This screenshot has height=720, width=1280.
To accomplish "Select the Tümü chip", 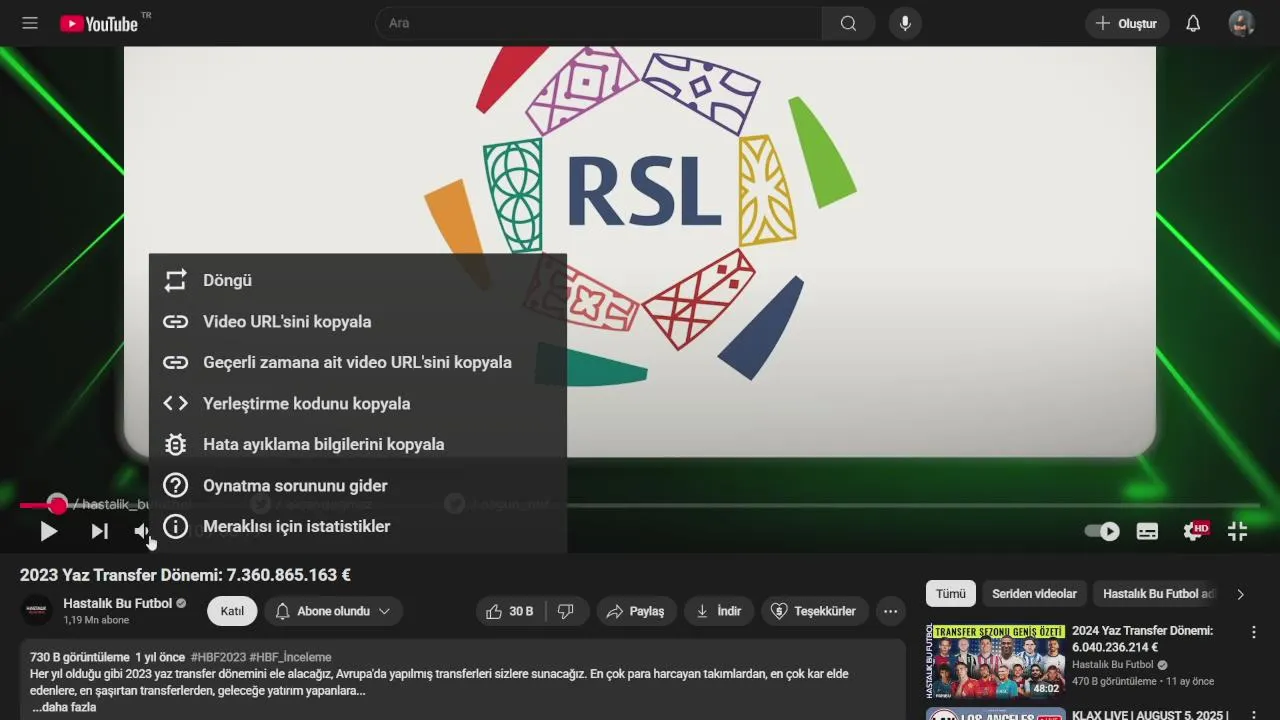I will click(x=951, y=594).
